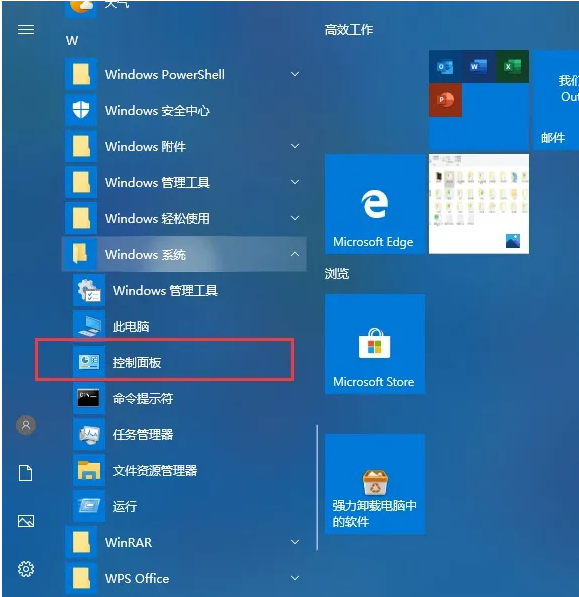Expand the Windows 附件 chevron
Image resolution: width=579 pixels, height=597 pixels.
click(295, 146)
